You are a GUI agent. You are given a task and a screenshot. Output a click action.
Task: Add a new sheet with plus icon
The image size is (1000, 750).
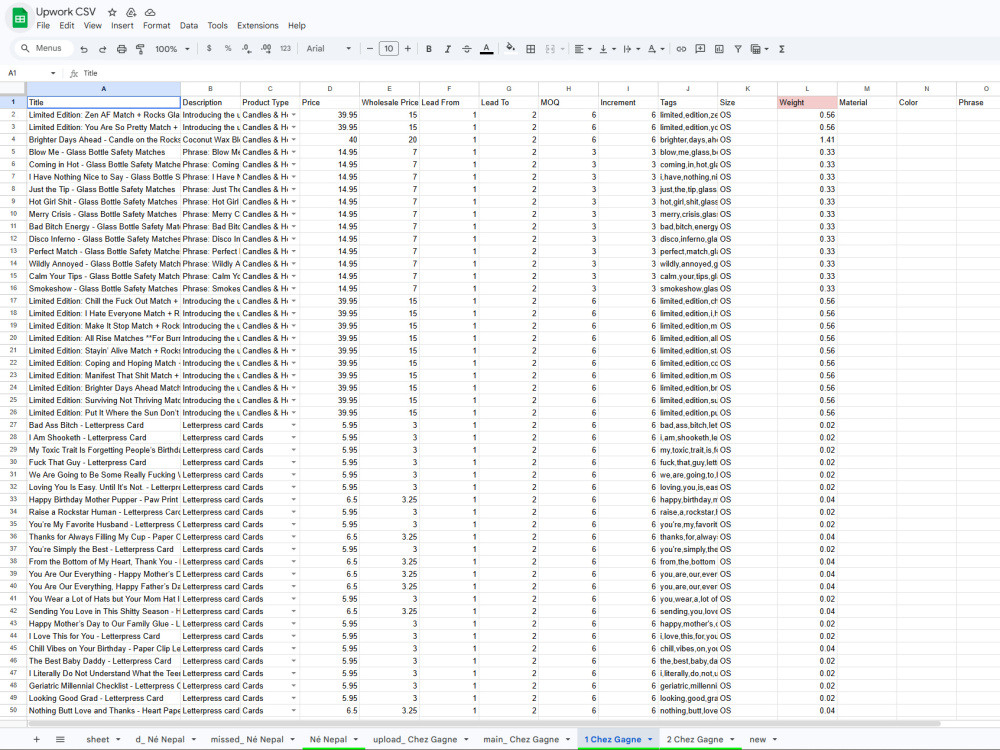36,739
